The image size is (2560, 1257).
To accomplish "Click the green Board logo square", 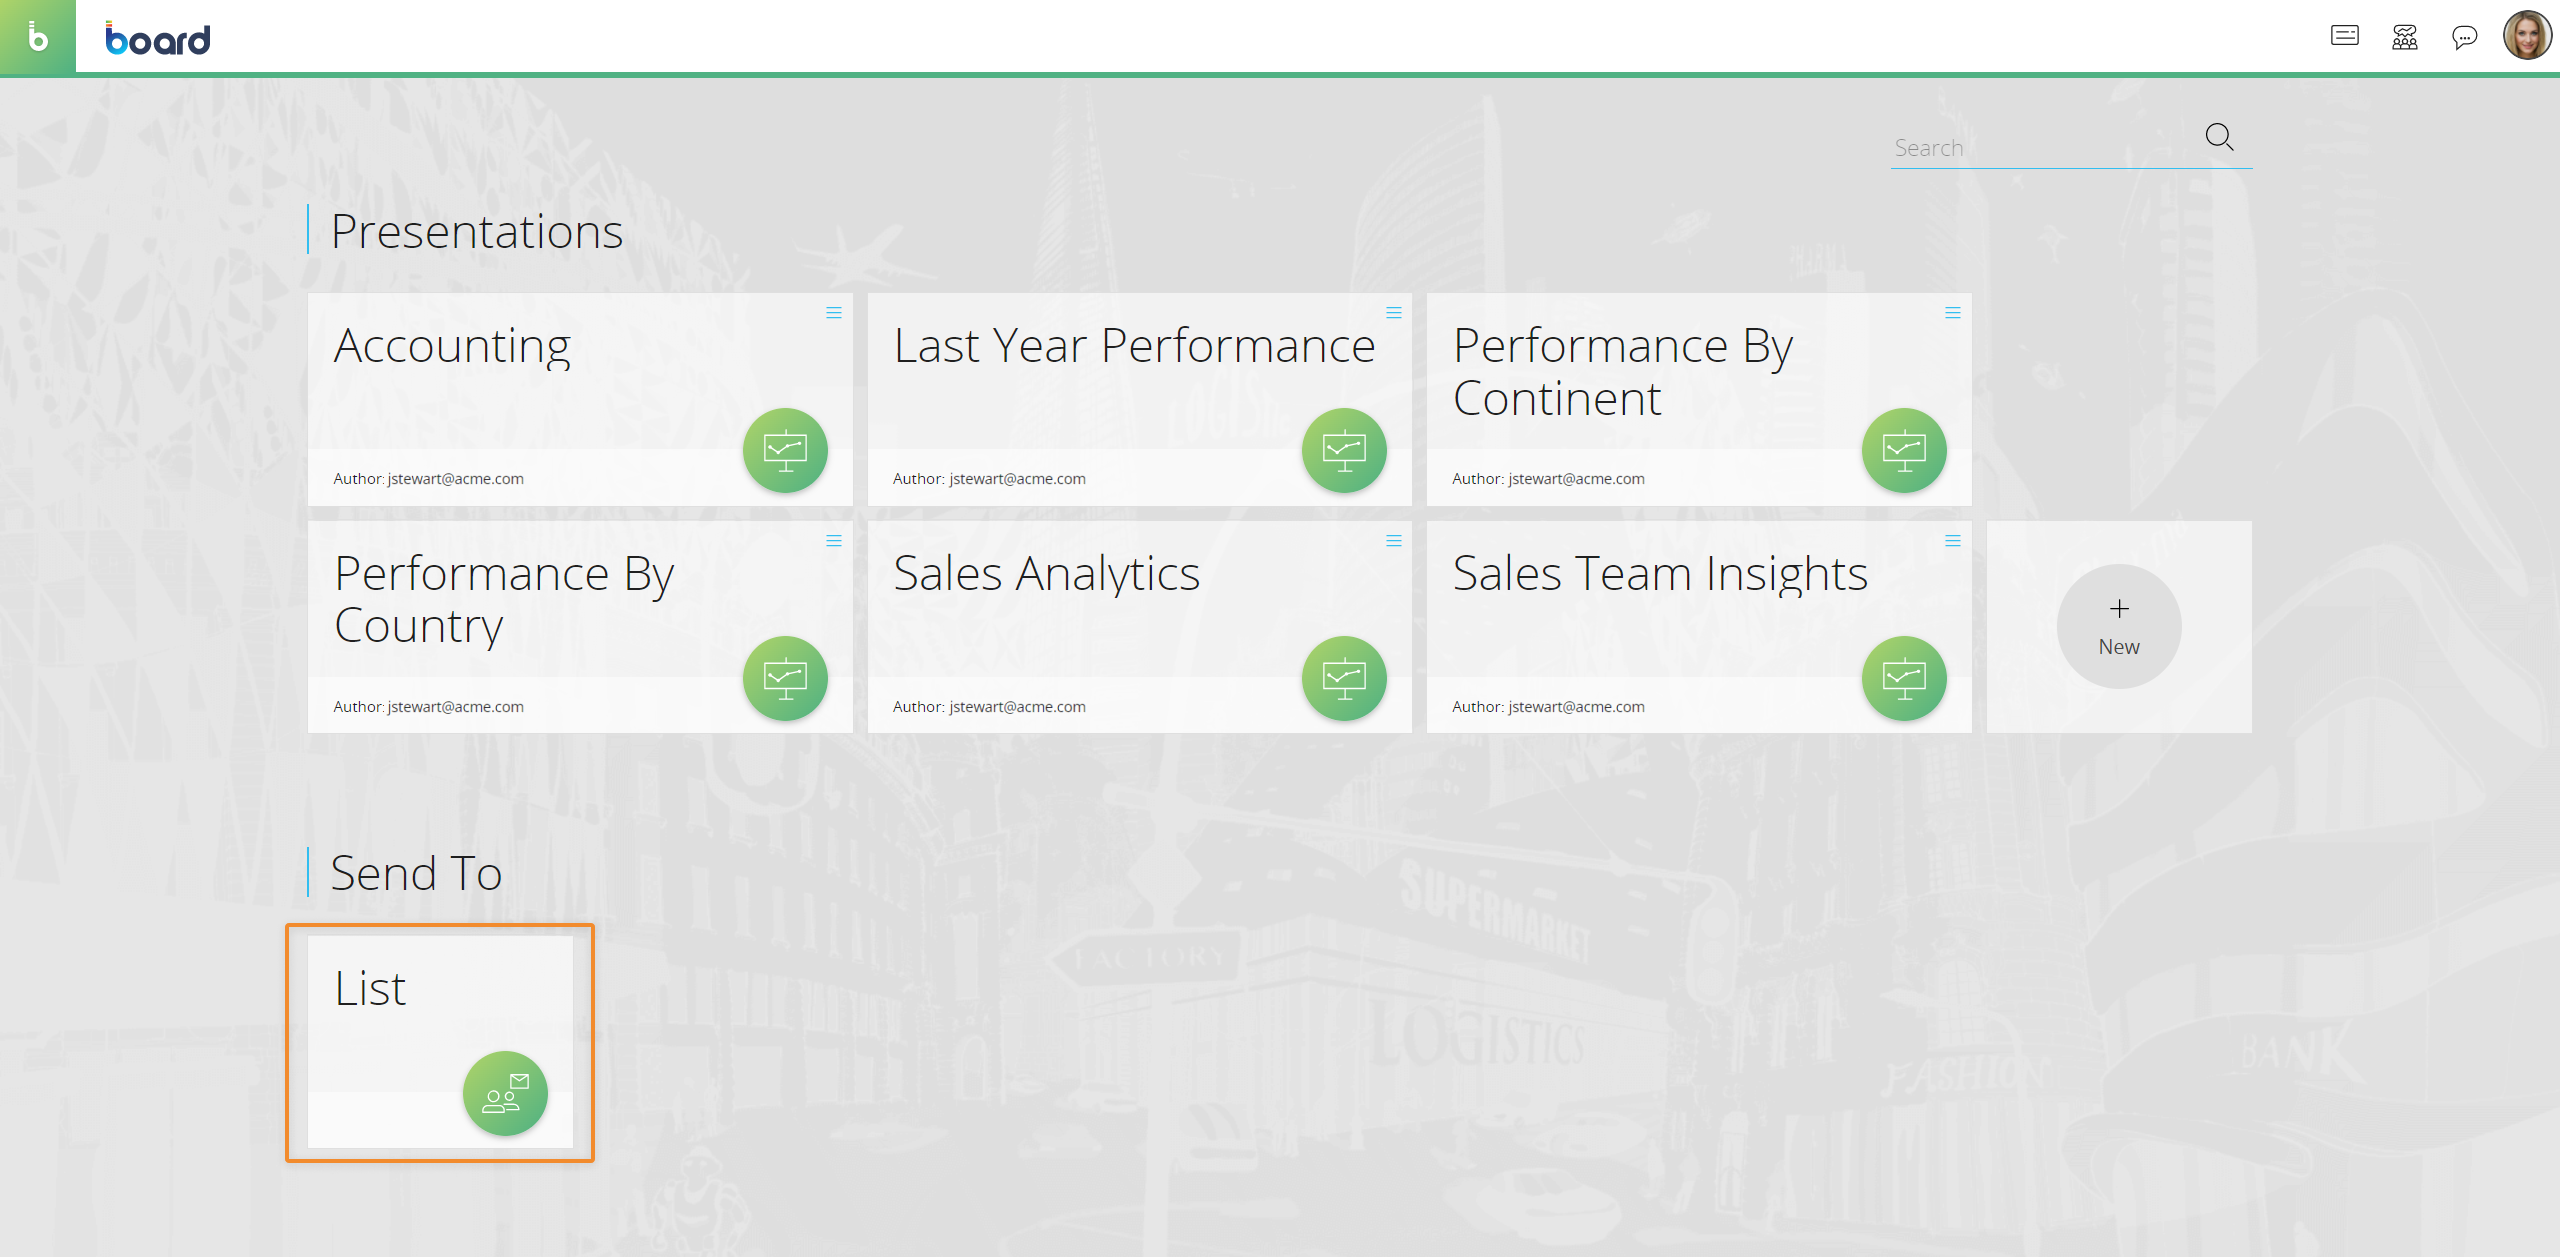I will click(37, 37).
